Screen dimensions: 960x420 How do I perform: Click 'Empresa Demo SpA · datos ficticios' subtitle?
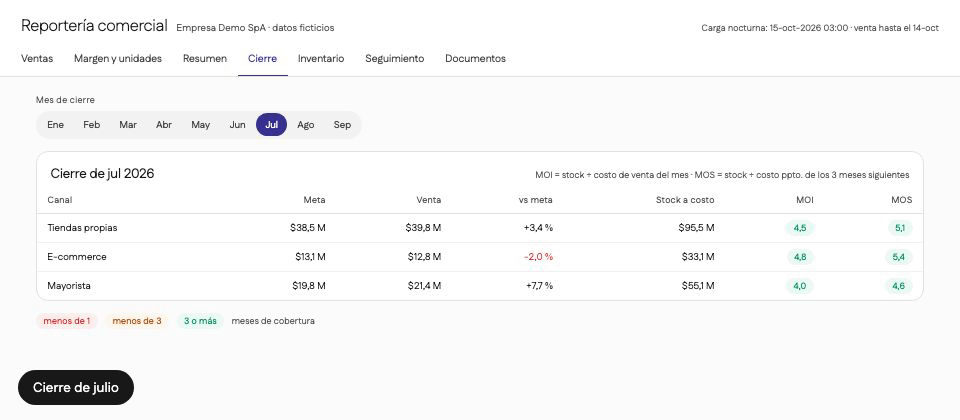tap(255, 28)
